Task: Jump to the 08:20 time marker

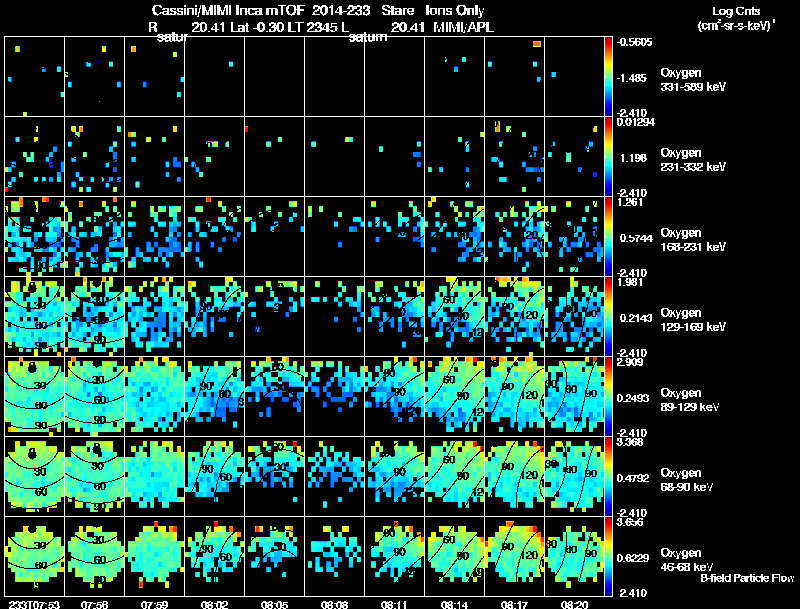Action: [575, 604]
